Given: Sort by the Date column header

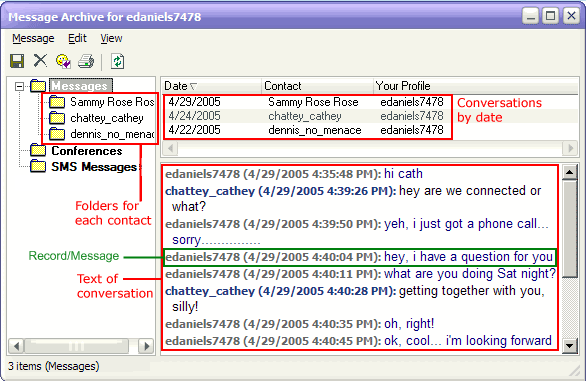Looking at the screenshot, I should pyautogui.click(x=211, y=86).
